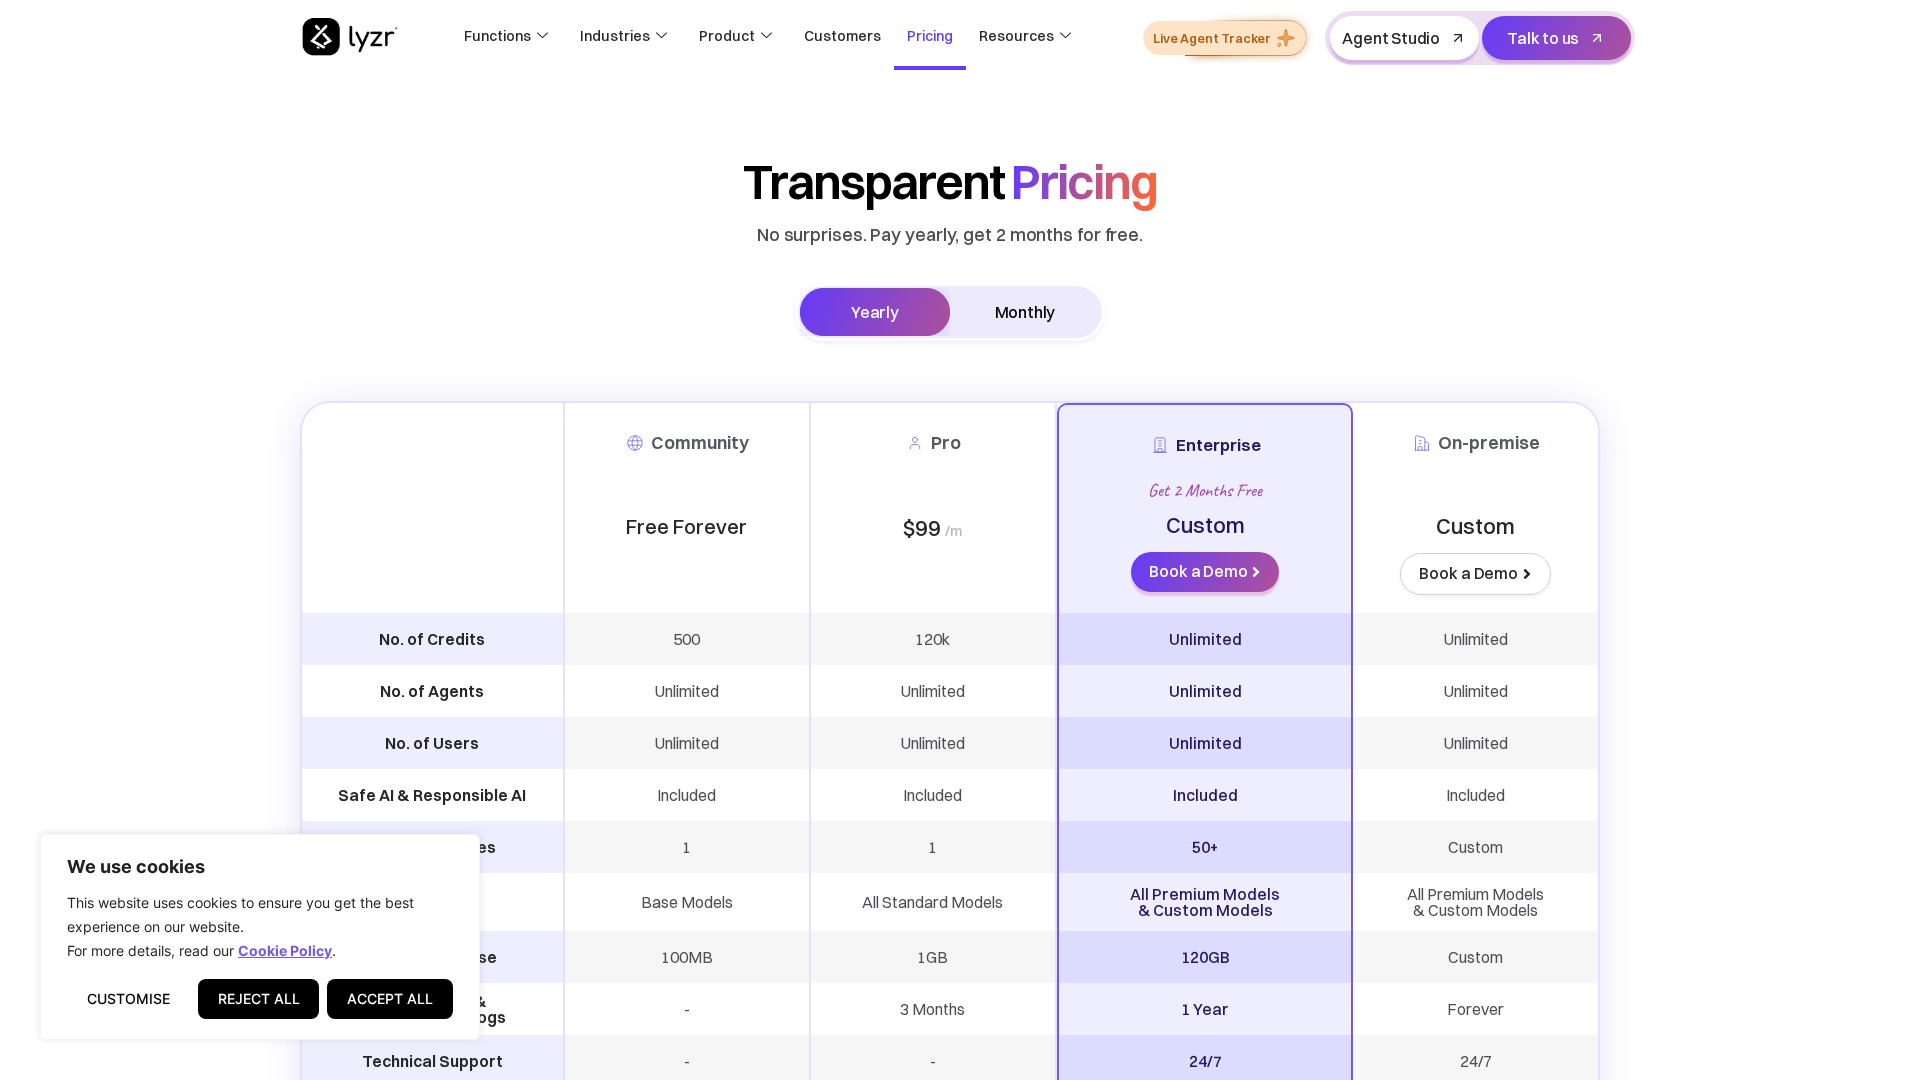Click the sparkle icon on Live Agent Tracker

1286,38
